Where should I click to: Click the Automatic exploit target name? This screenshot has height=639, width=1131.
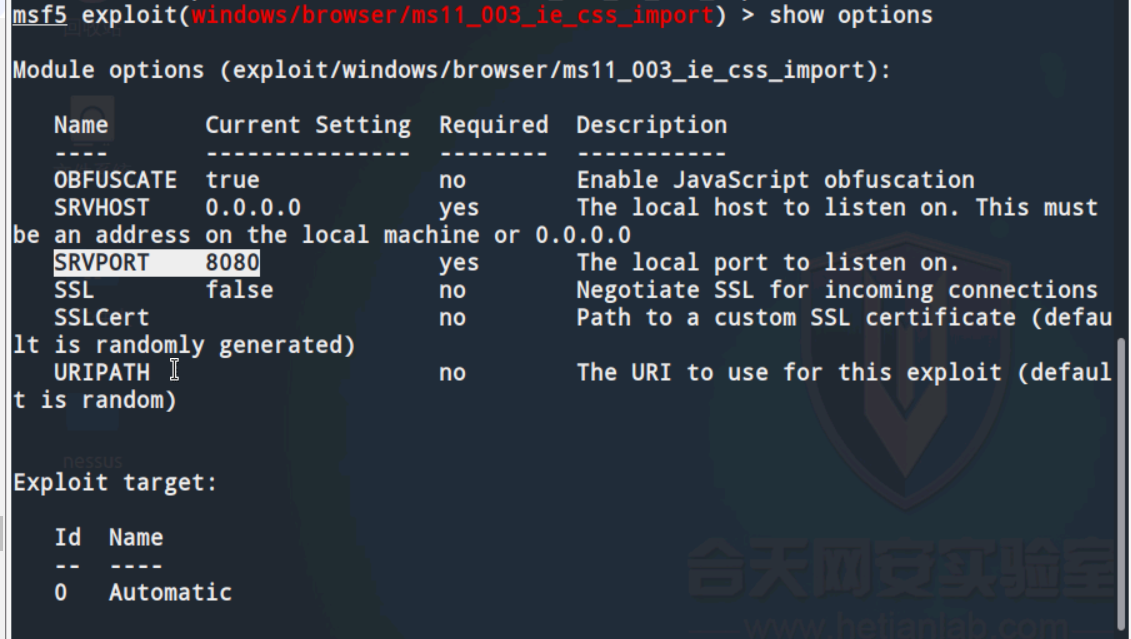point(170,592)
